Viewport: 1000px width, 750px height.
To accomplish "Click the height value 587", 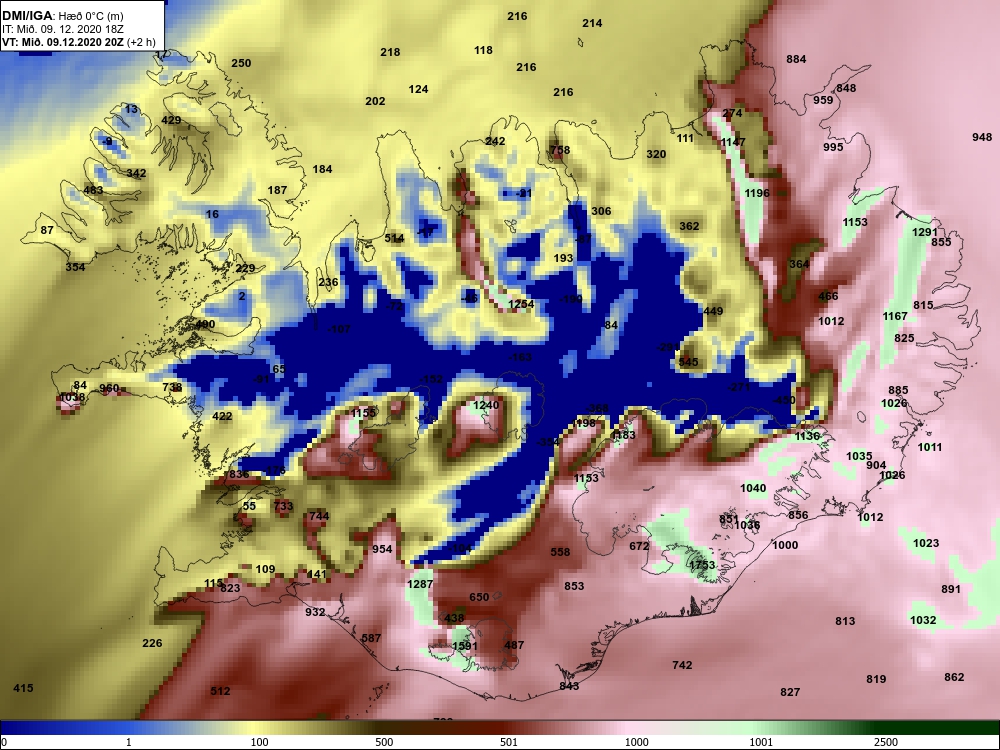I will (x=371, y=638).
